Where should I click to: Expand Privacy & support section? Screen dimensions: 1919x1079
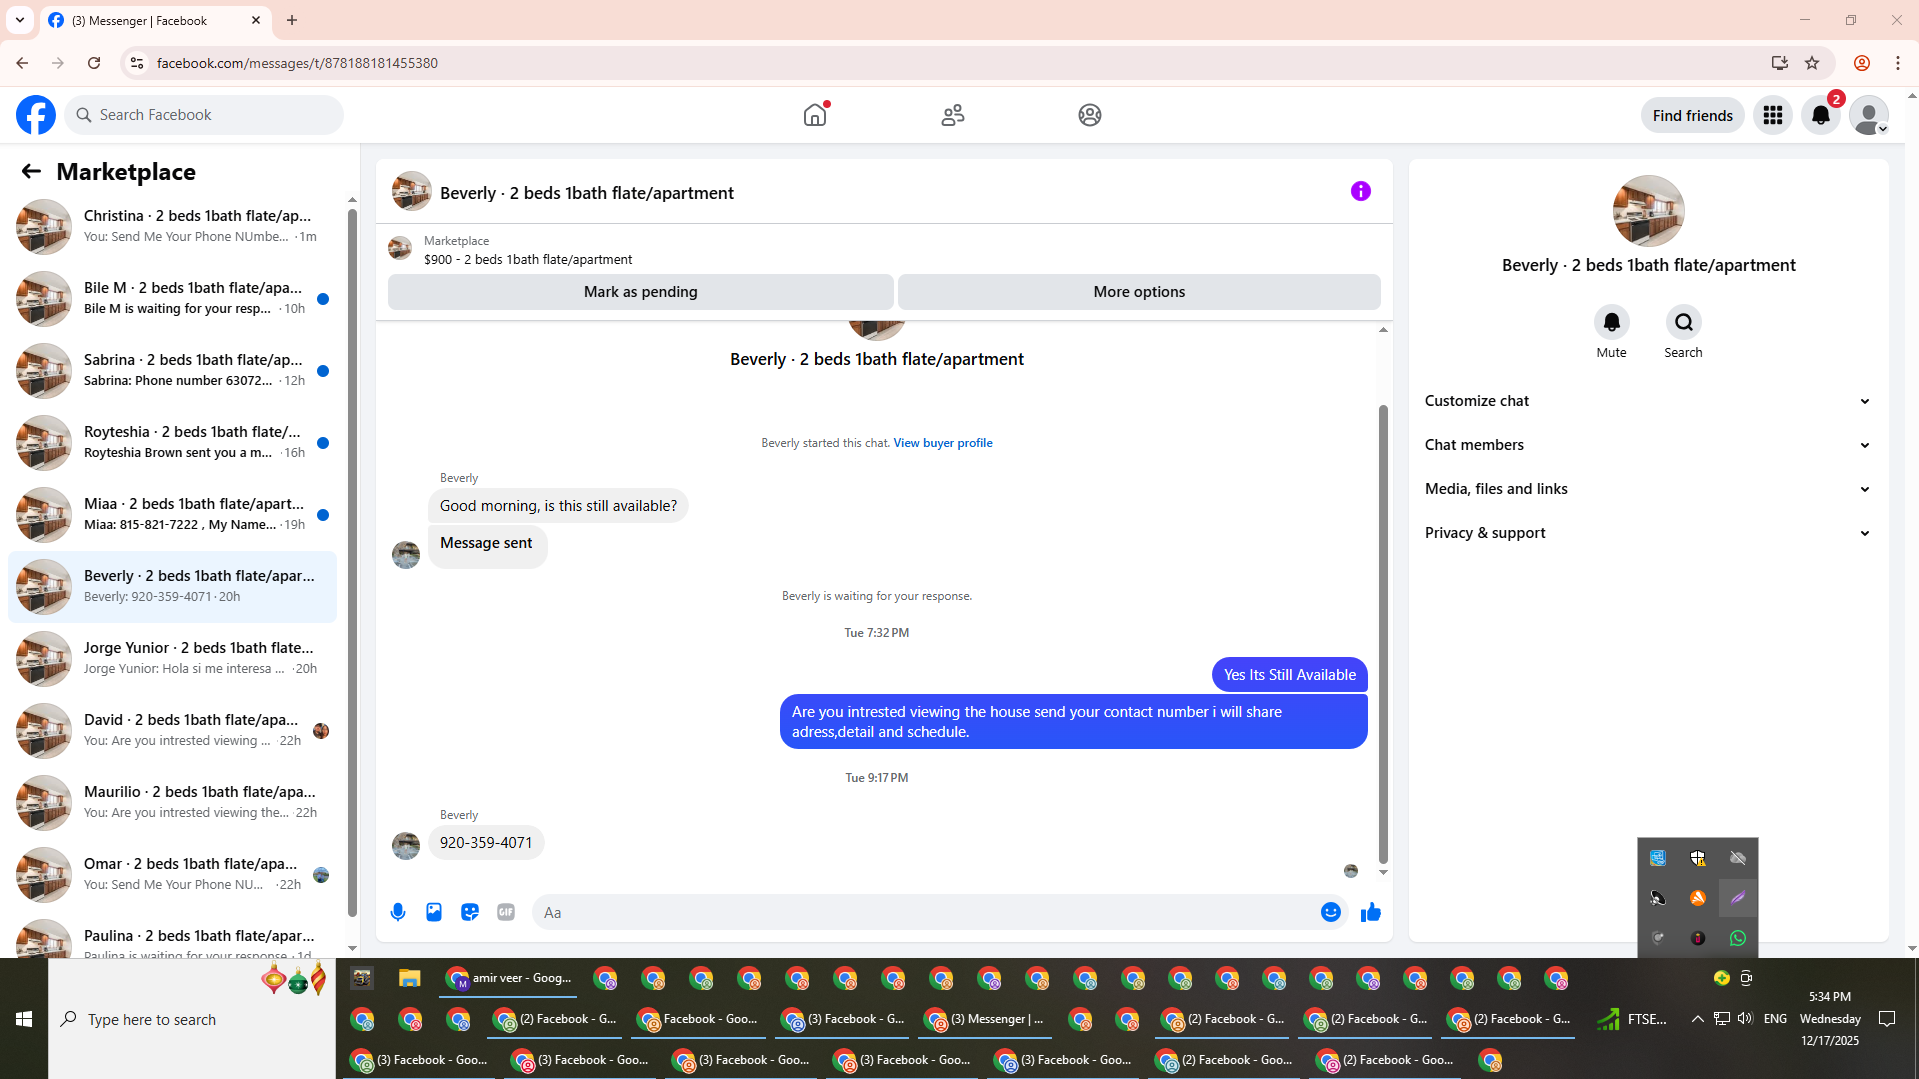1648,533
